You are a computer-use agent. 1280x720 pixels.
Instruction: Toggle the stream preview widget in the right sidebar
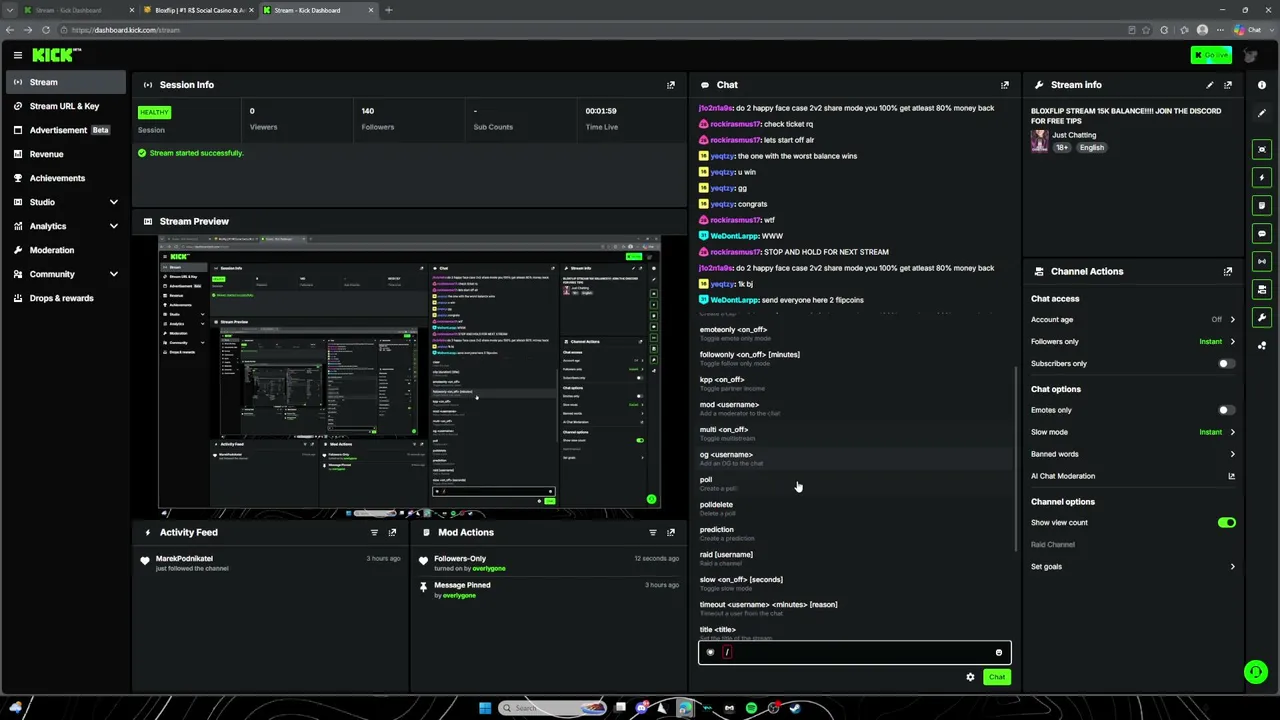(1262, 149)
